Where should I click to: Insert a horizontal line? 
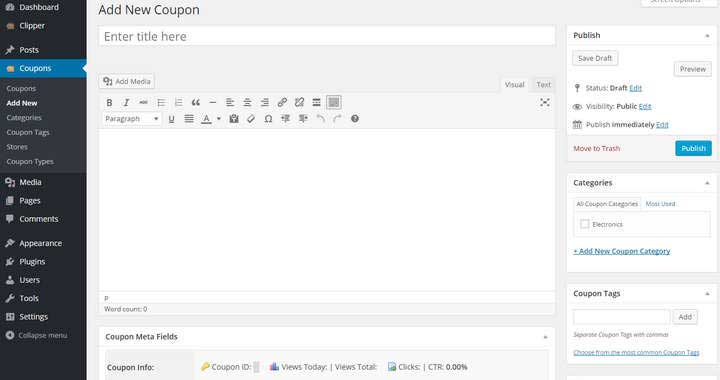[213, 102]
